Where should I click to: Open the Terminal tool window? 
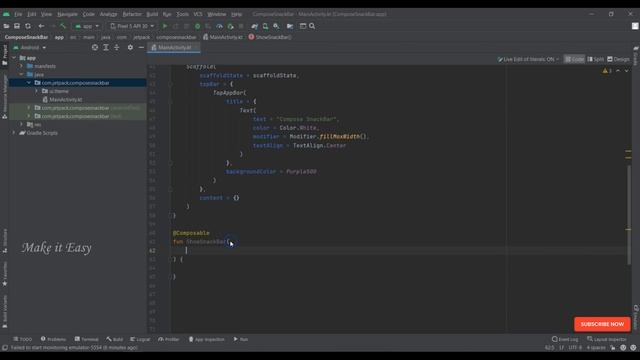point(87,339)
